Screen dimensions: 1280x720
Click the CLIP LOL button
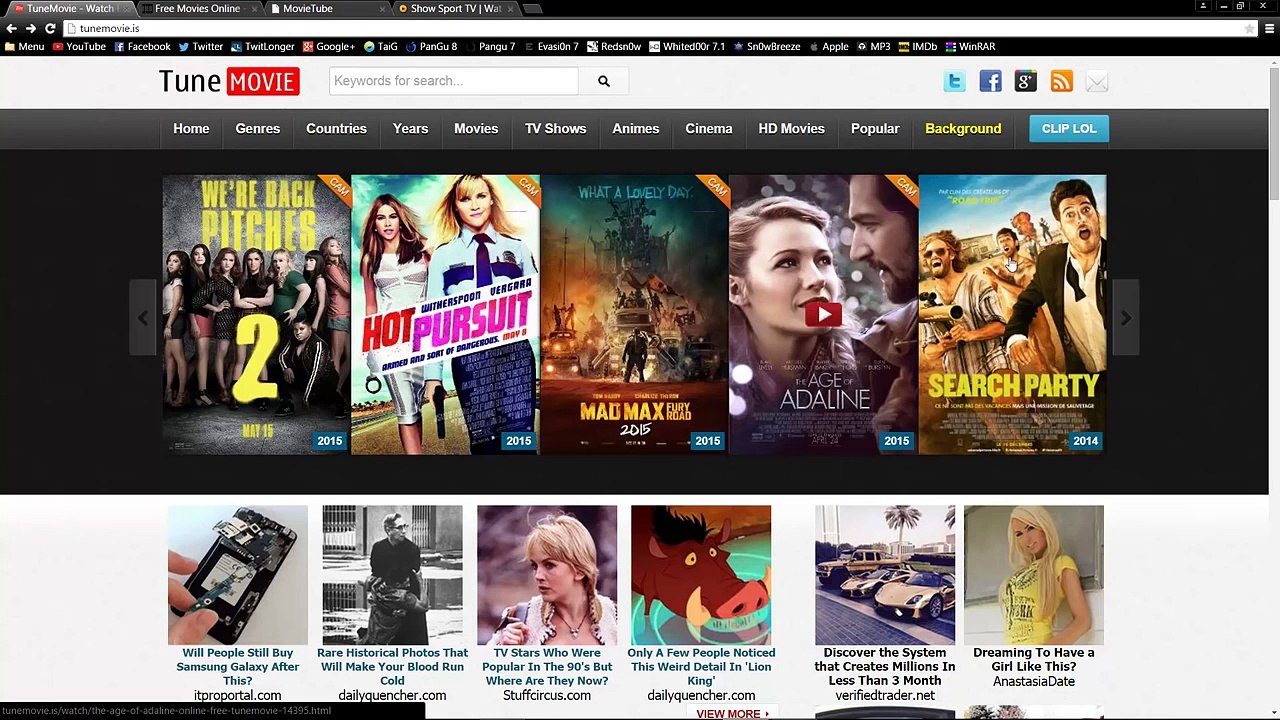click(1069, 129)
